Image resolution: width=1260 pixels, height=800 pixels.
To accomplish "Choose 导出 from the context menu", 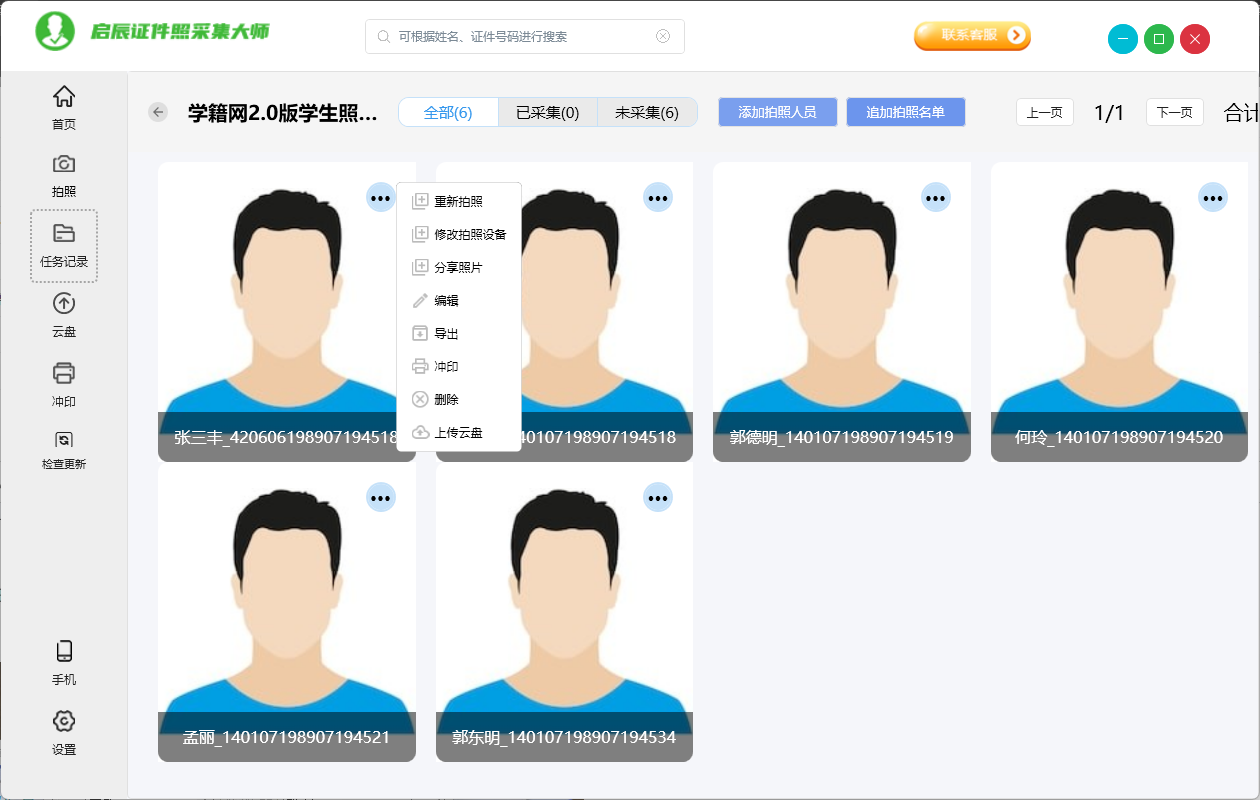I will tap(459, 333).
